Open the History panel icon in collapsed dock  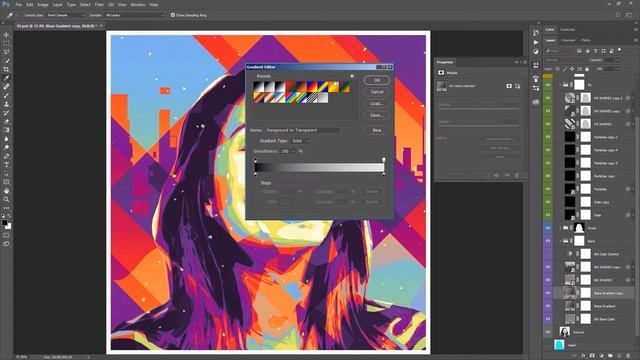(x=536, y=33)
